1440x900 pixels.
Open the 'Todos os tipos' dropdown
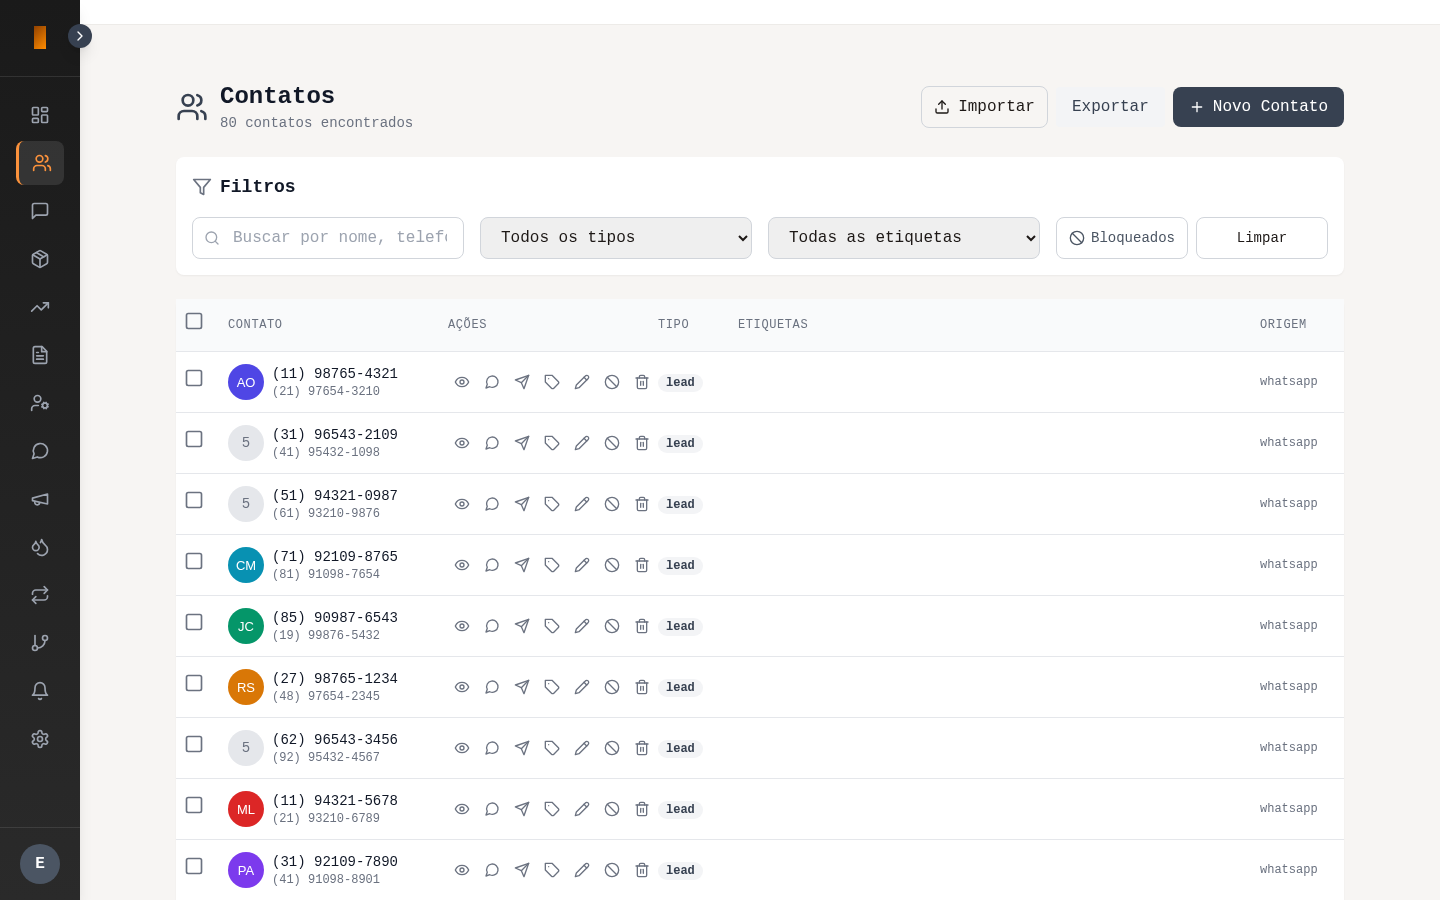[616, 238]
